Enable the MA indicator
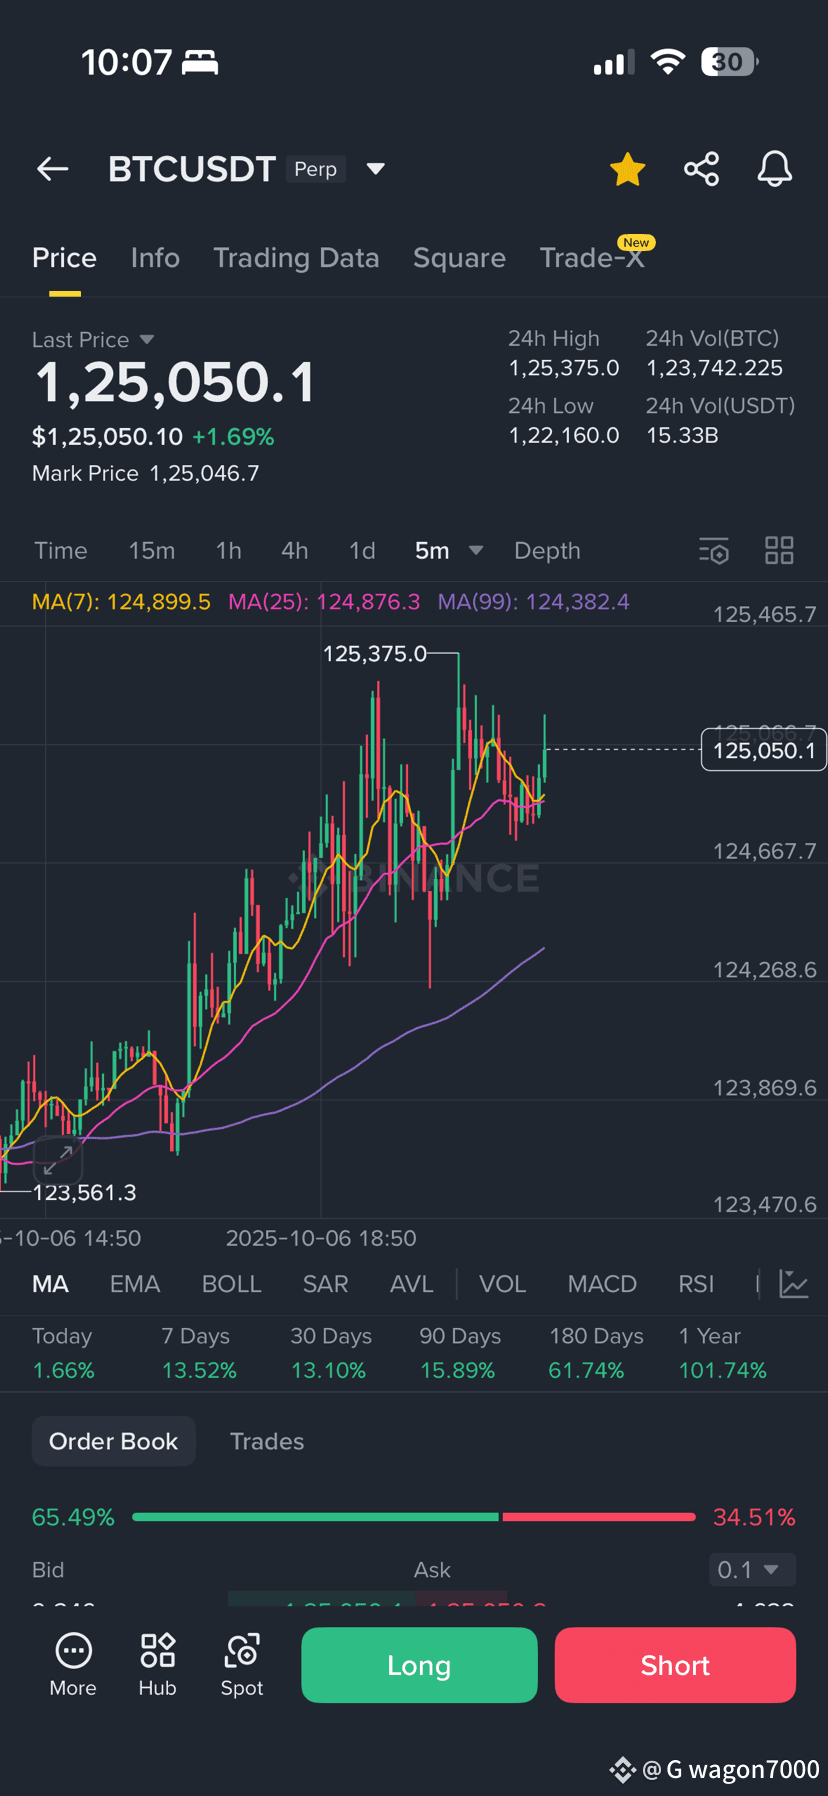Viewport: 828px width, 1796px height. (x=50, y=1284)
